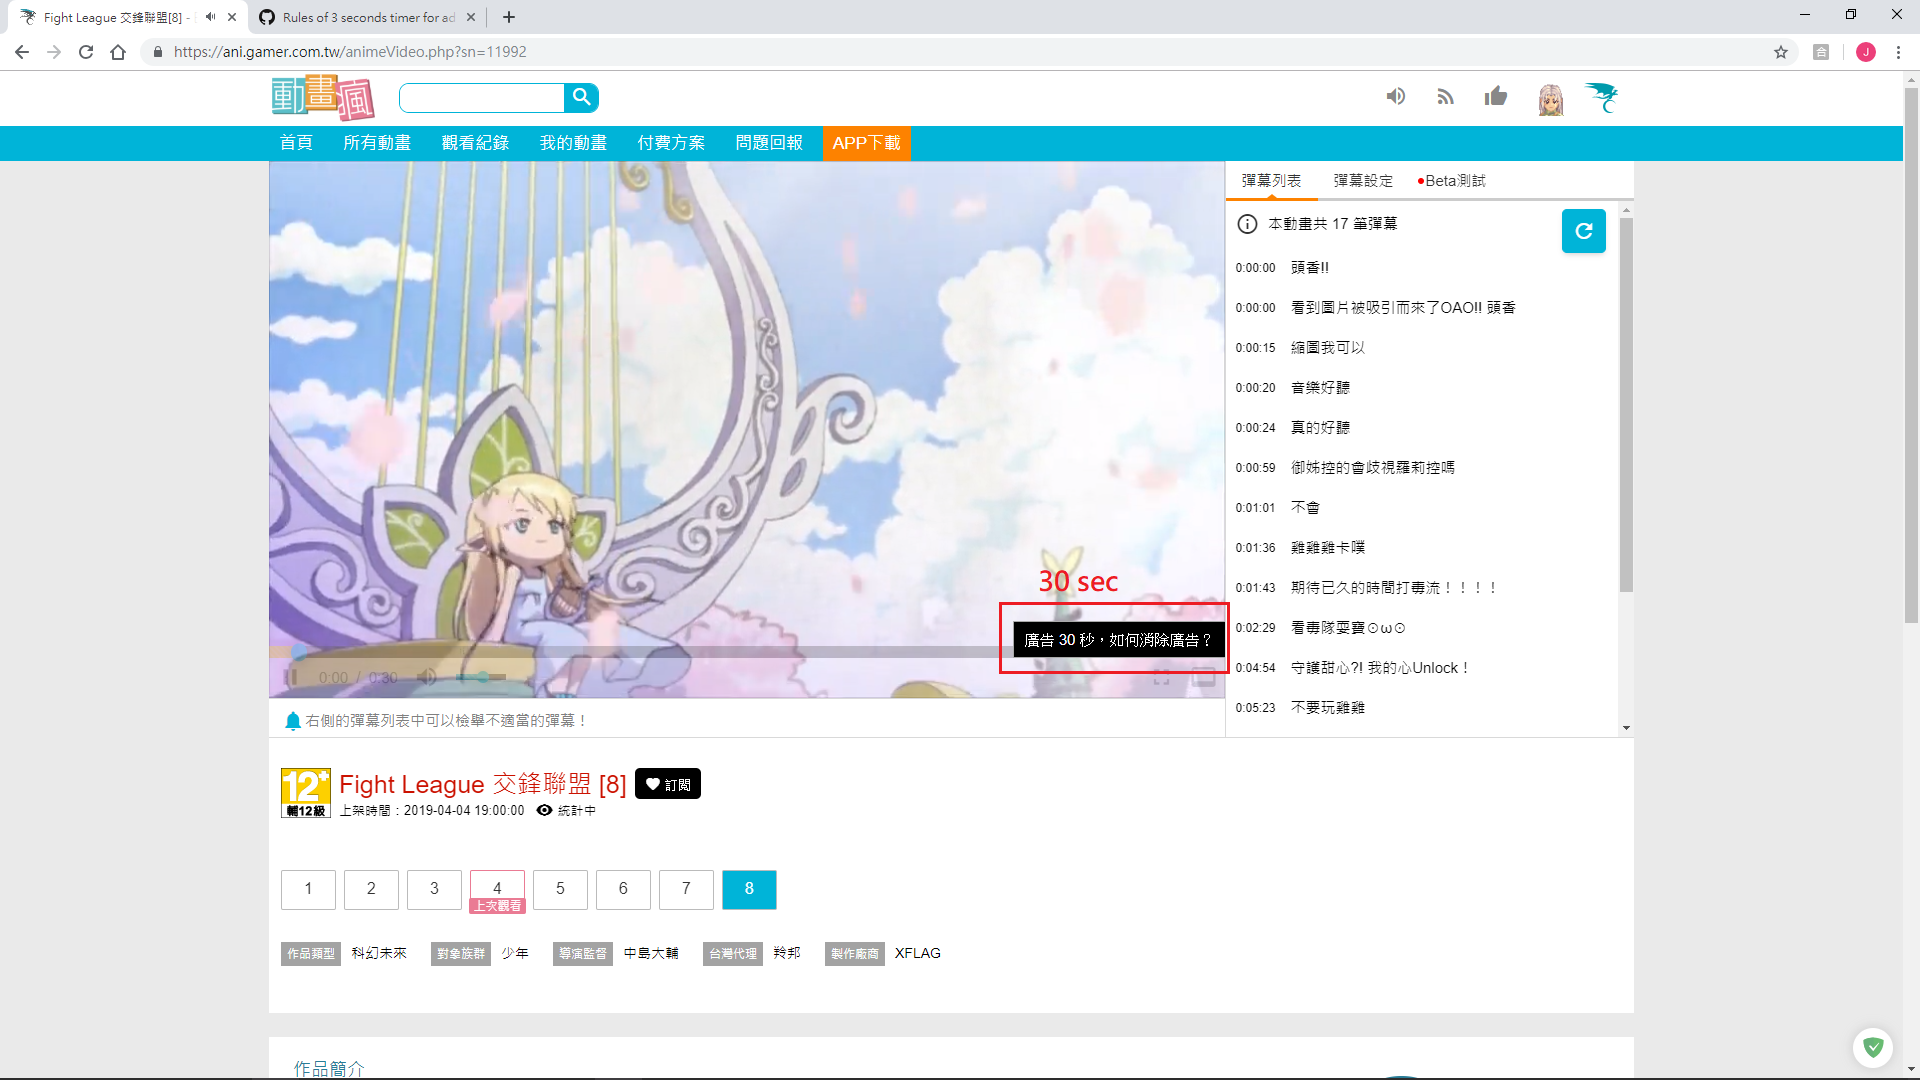Image resolution: width=1920 pixels, height=1080 pixels.
Task: Click the bell icon under the video
Action: click(293, 721)
